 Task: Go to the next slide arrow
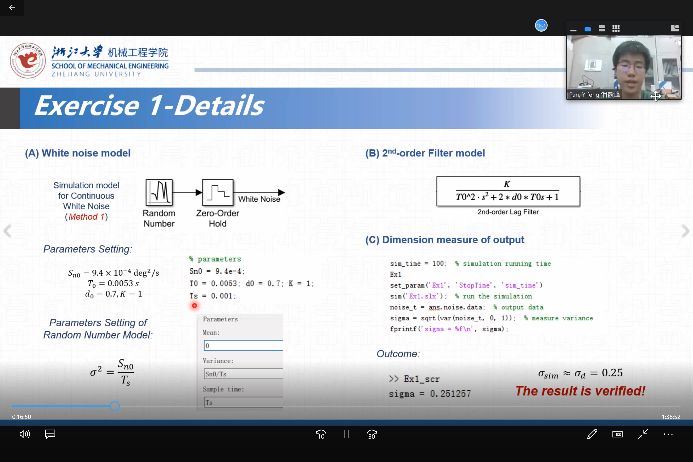point(685,231)
